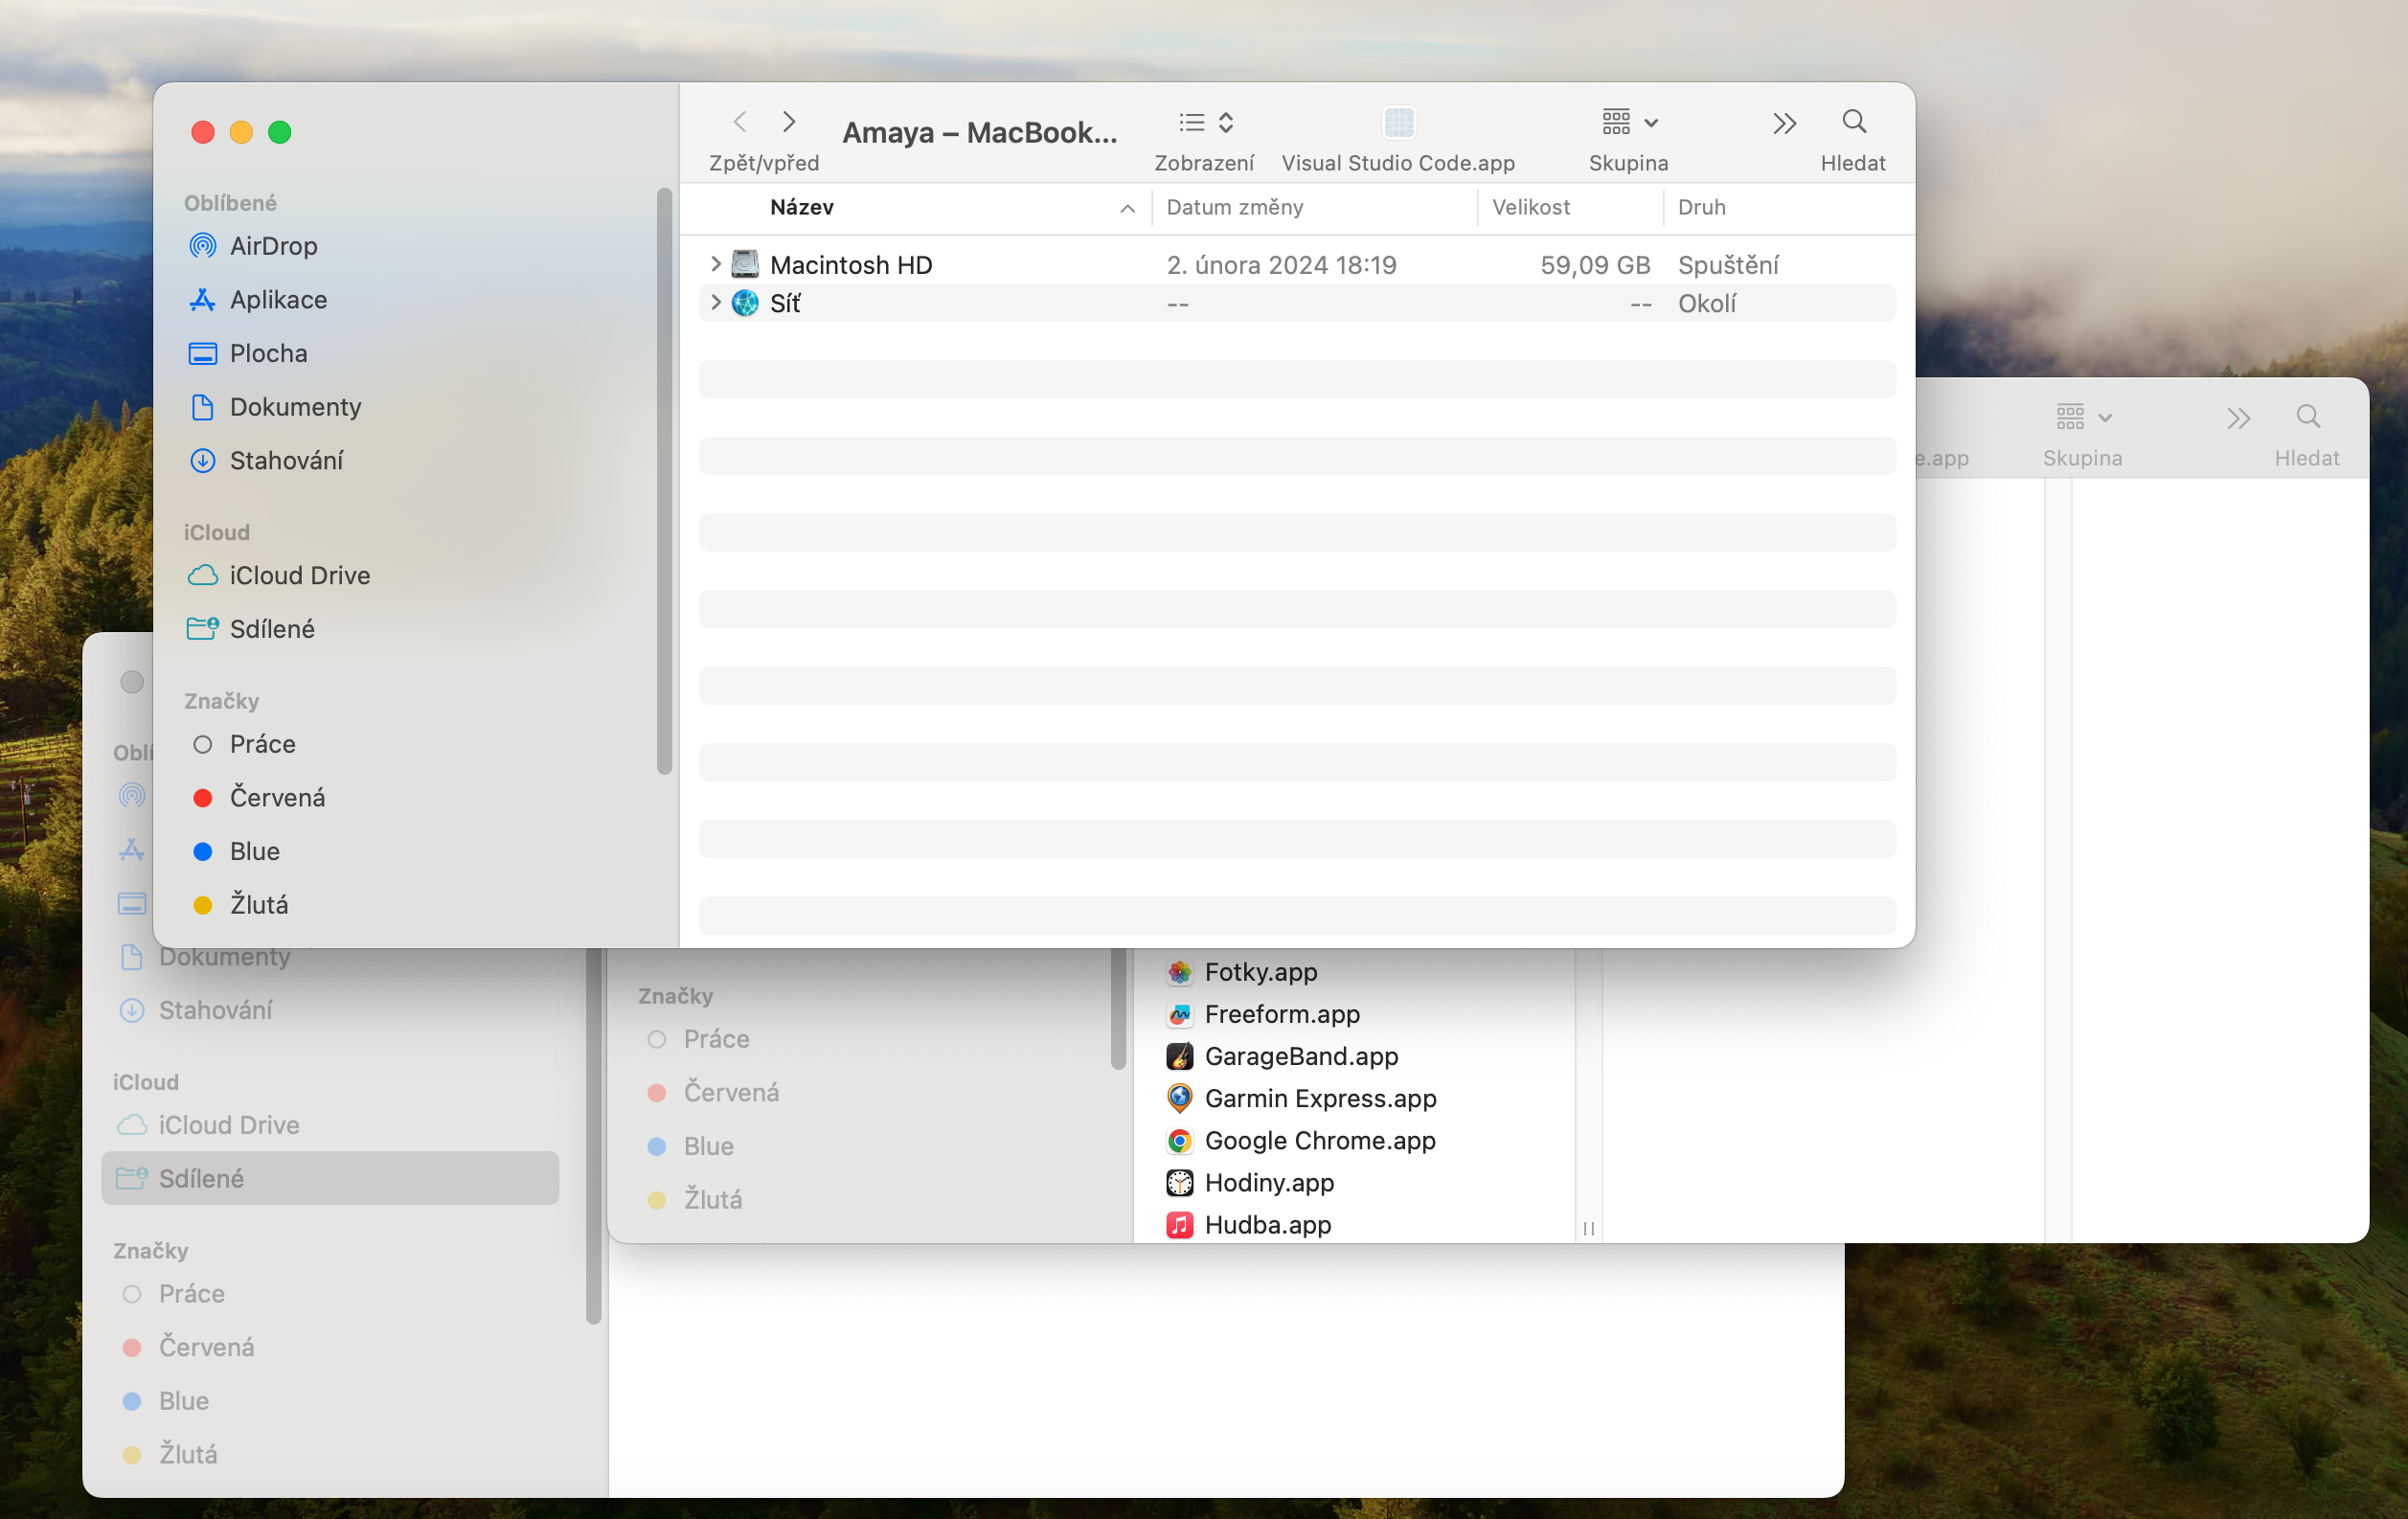Open AirDrop in the front Finder sidebar
The width and height of the screenshot is (2408, 1519).
[x=272, y=246]
